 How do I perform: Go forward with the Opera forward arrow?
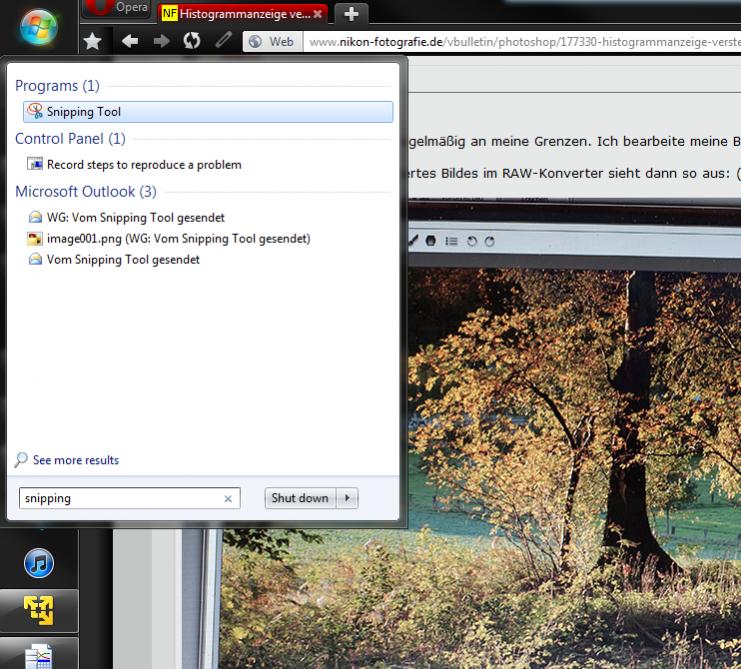tap(161, 42)
